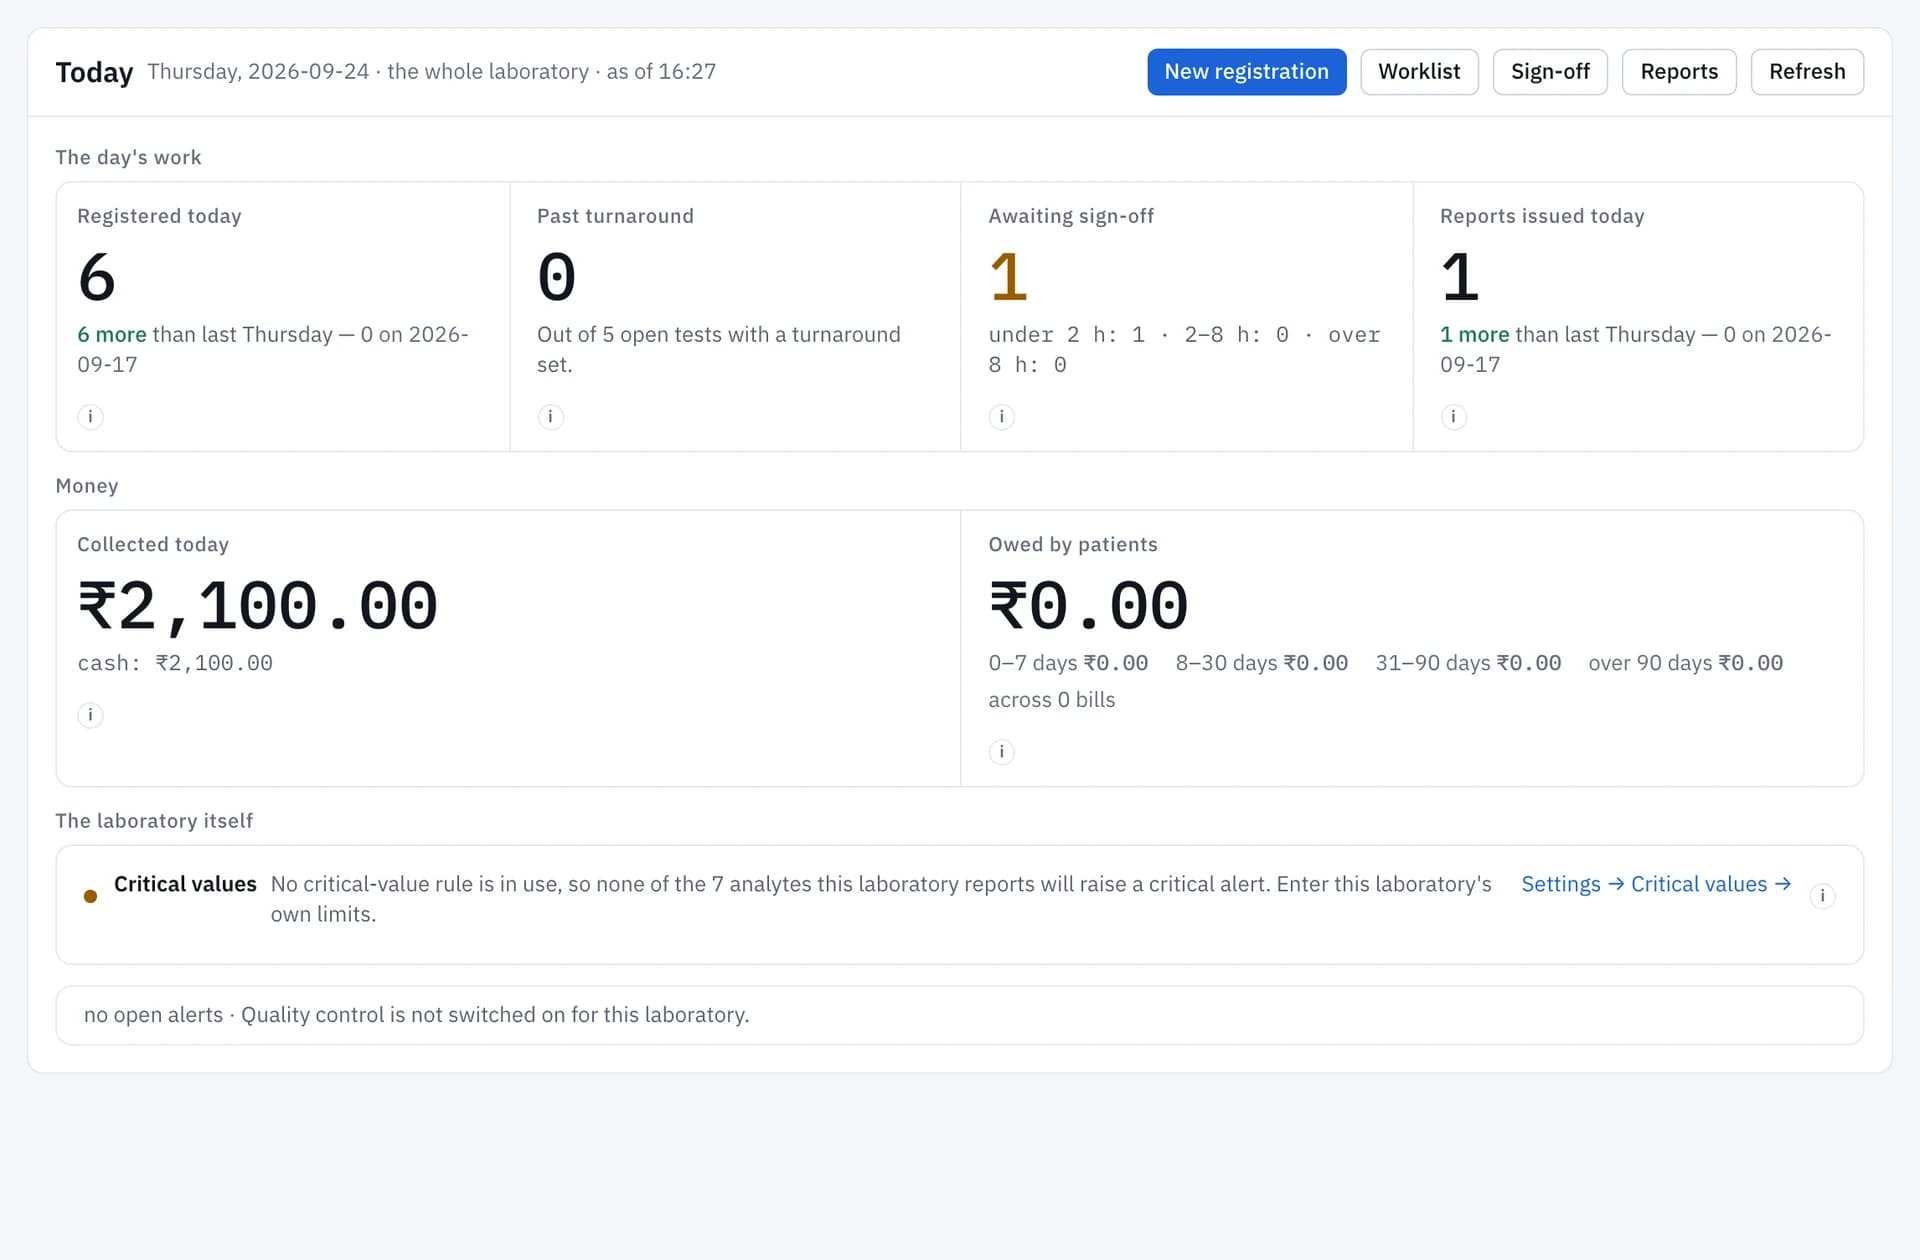Open info icon in Critical values row
Viewport: 1920px width, 1260px height.
coord(1822,895)
